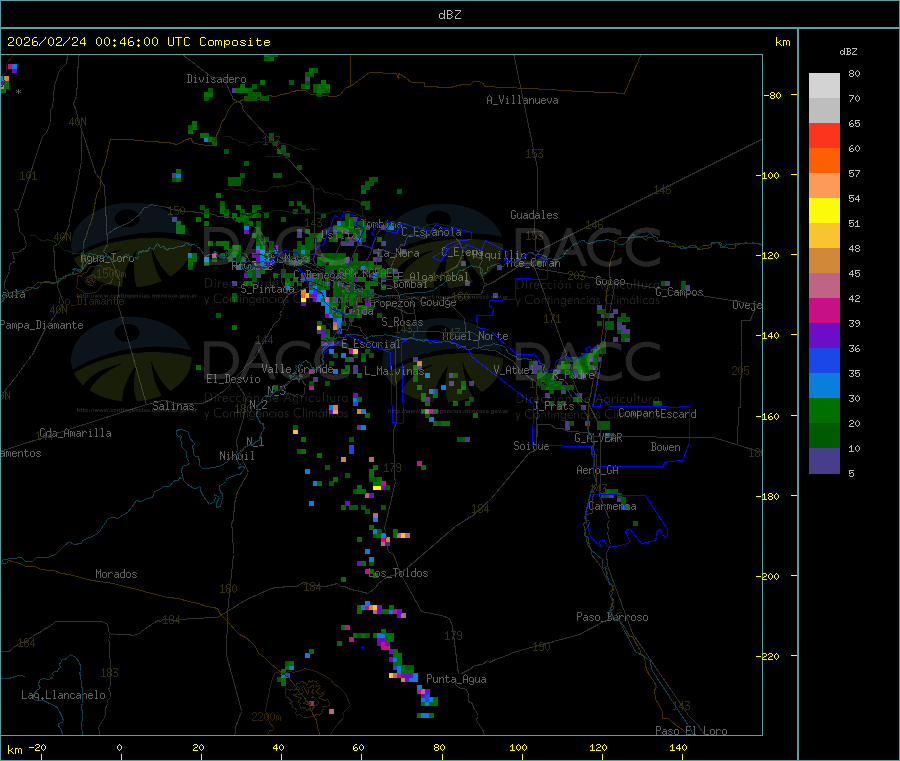The width and height of the screenshot is (900, 761).
Task: Click the Los_Toldos label
Action: pyautogui.click(x=398, y=573)
